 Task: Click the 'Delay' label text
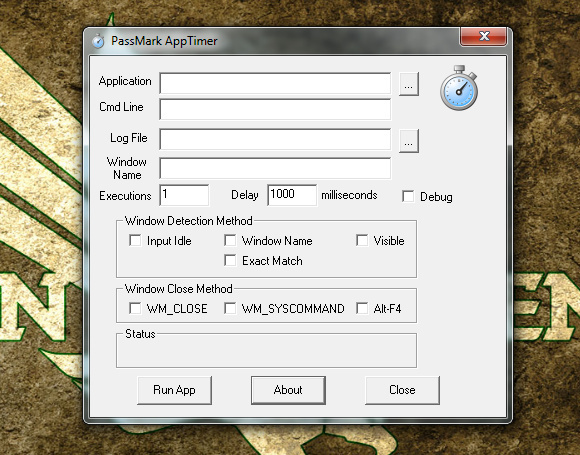[245, 195]
